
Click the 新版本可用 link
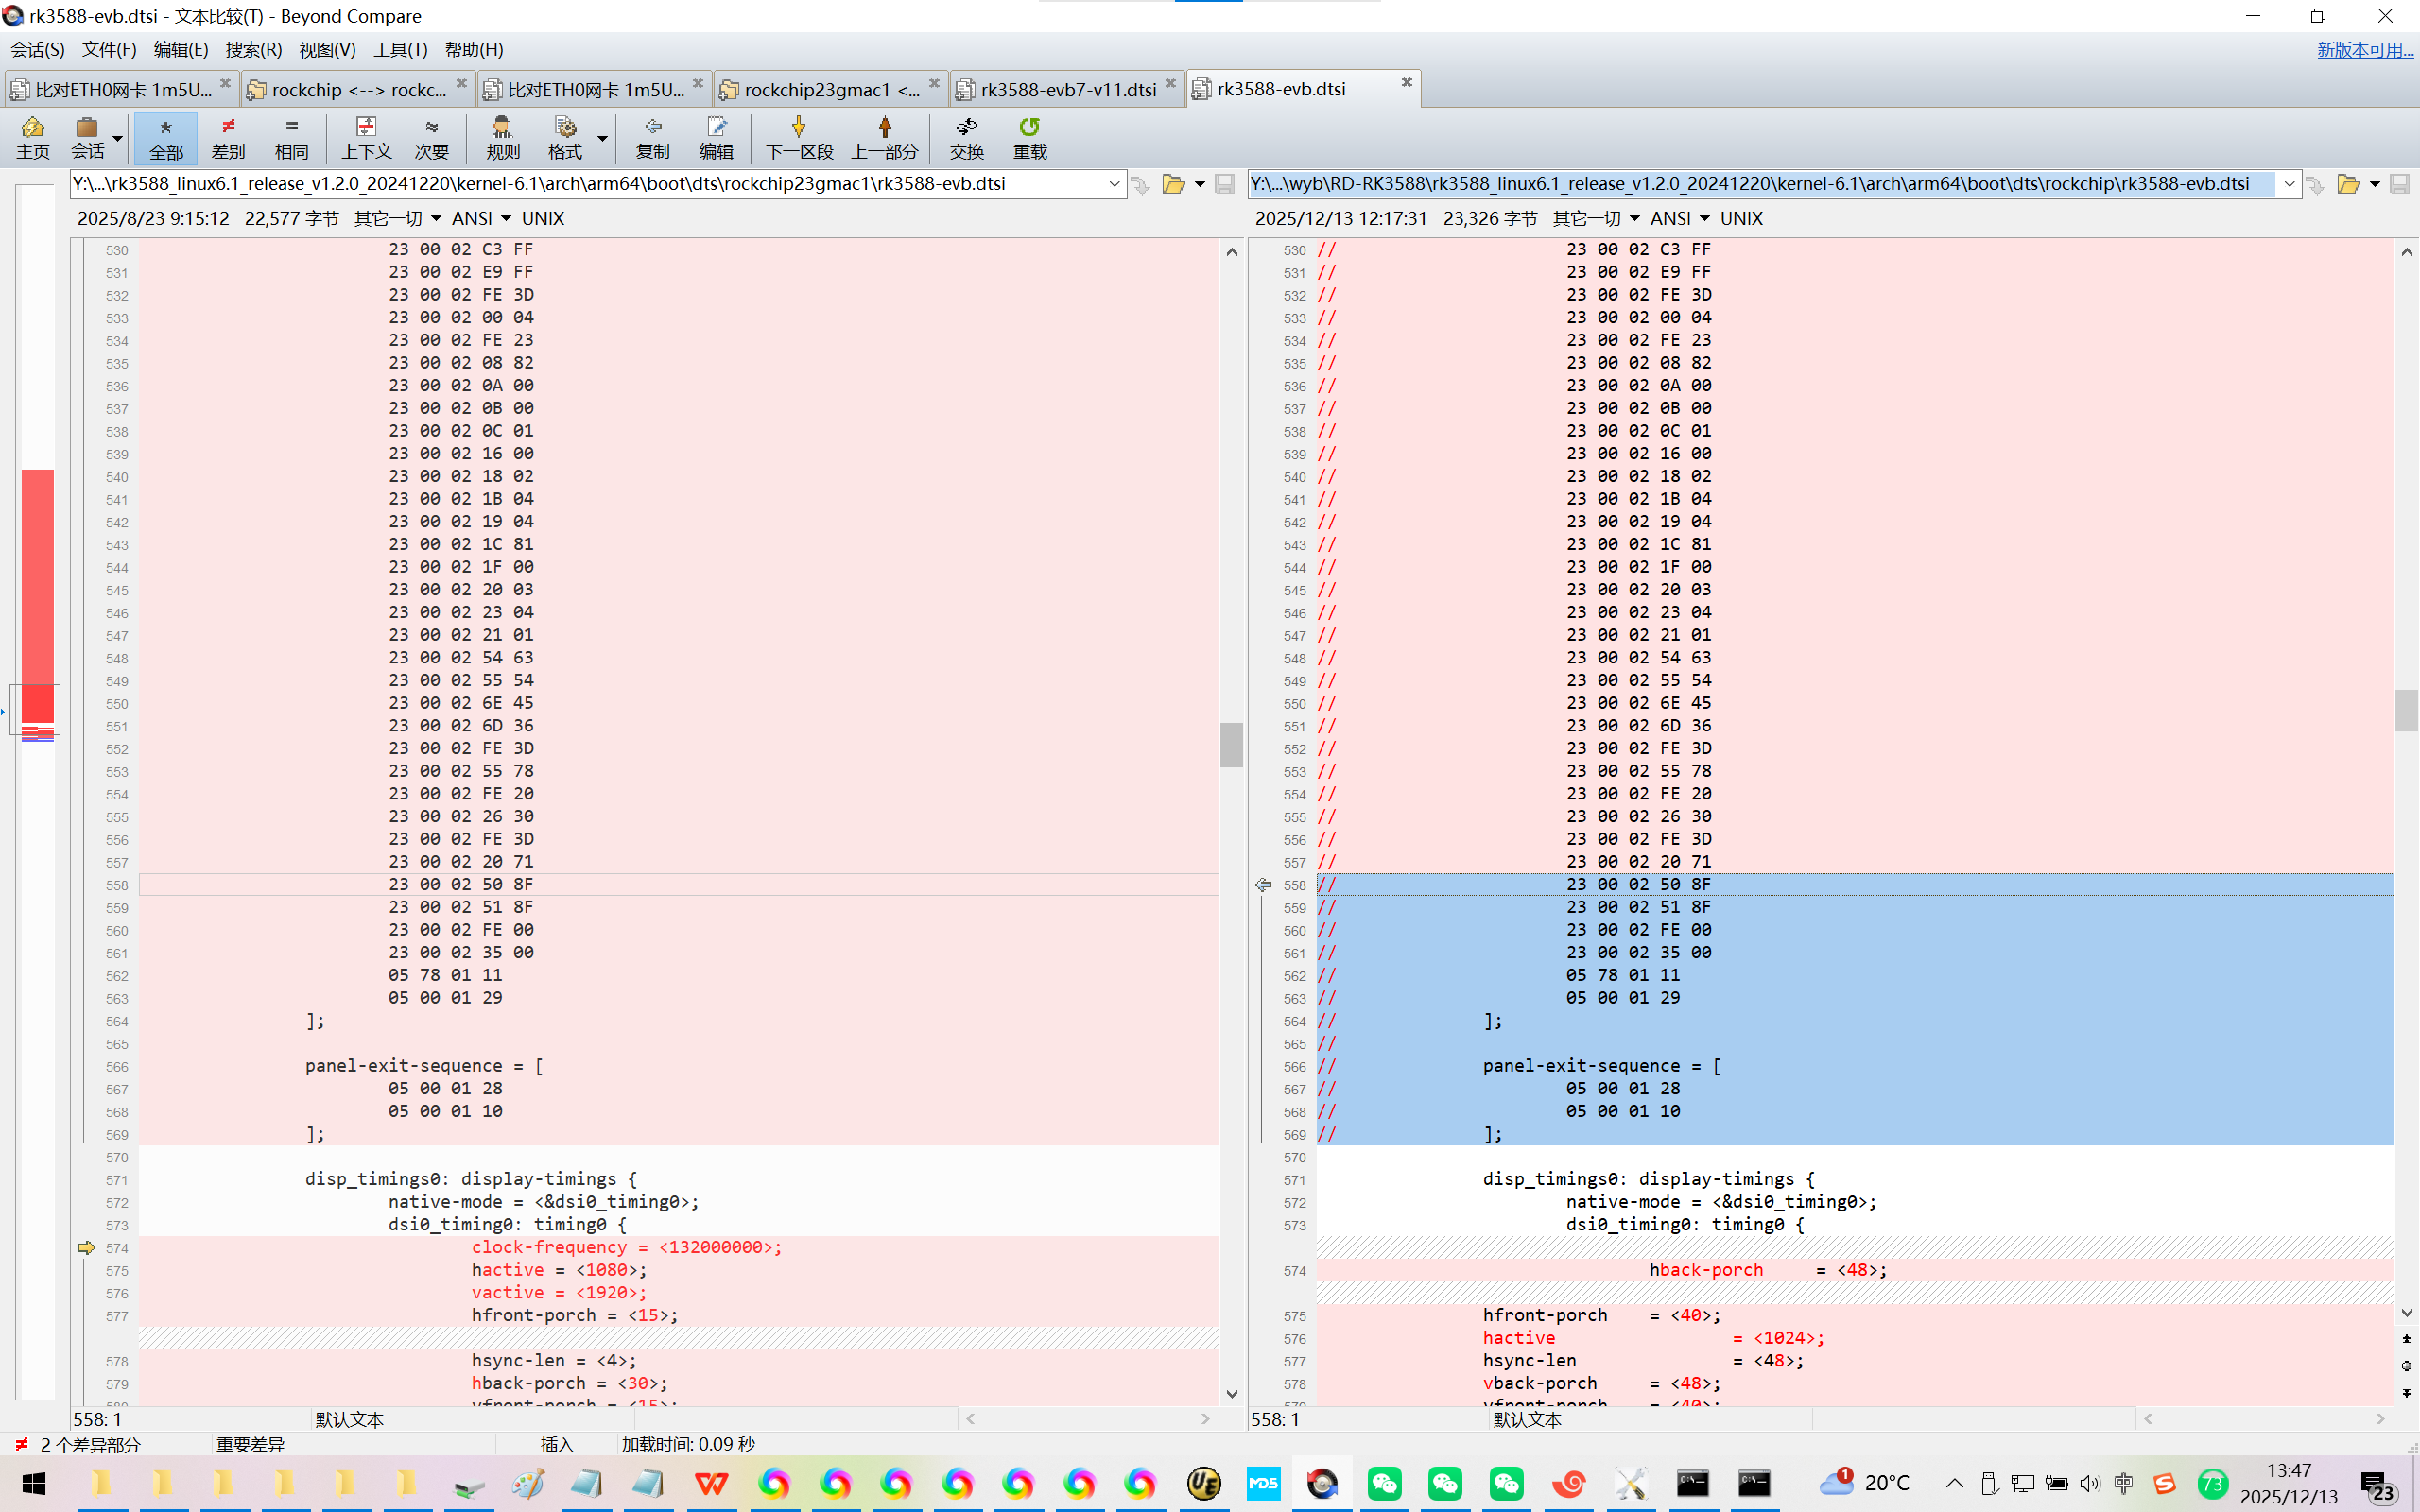[2364, 49]
